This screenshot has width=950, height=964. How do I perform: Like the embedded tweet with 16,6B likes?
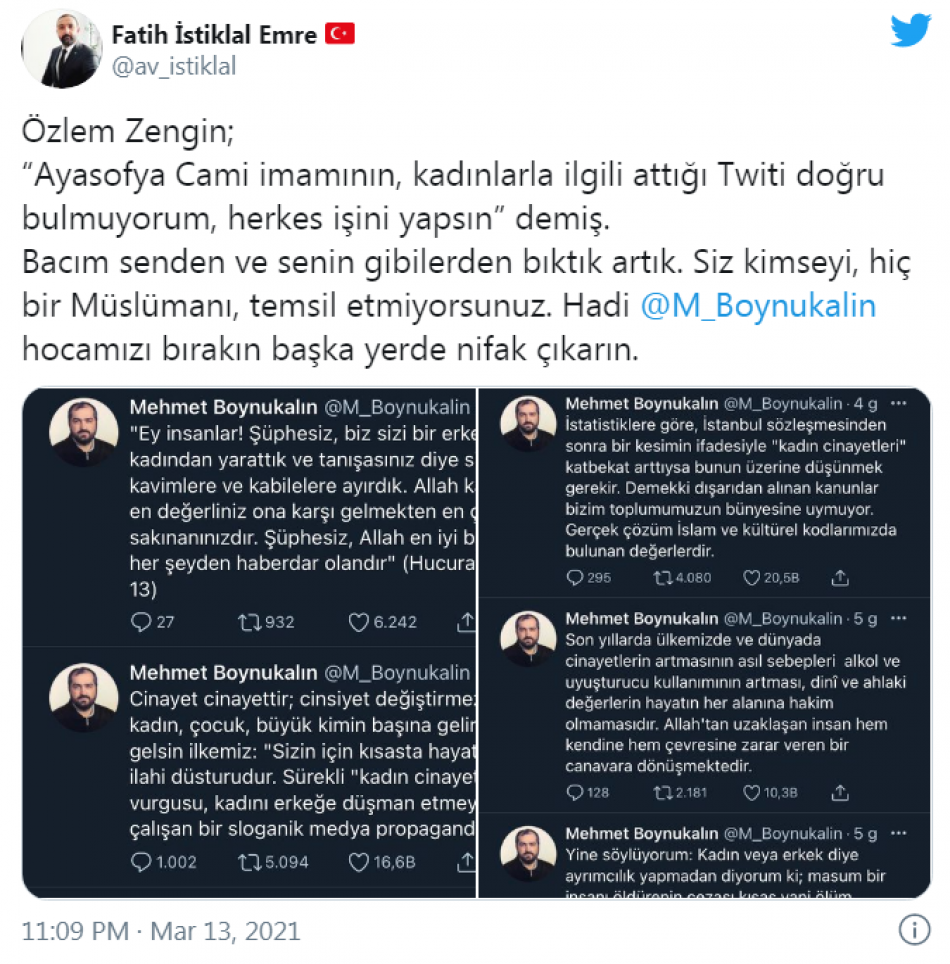pos(358,862)
